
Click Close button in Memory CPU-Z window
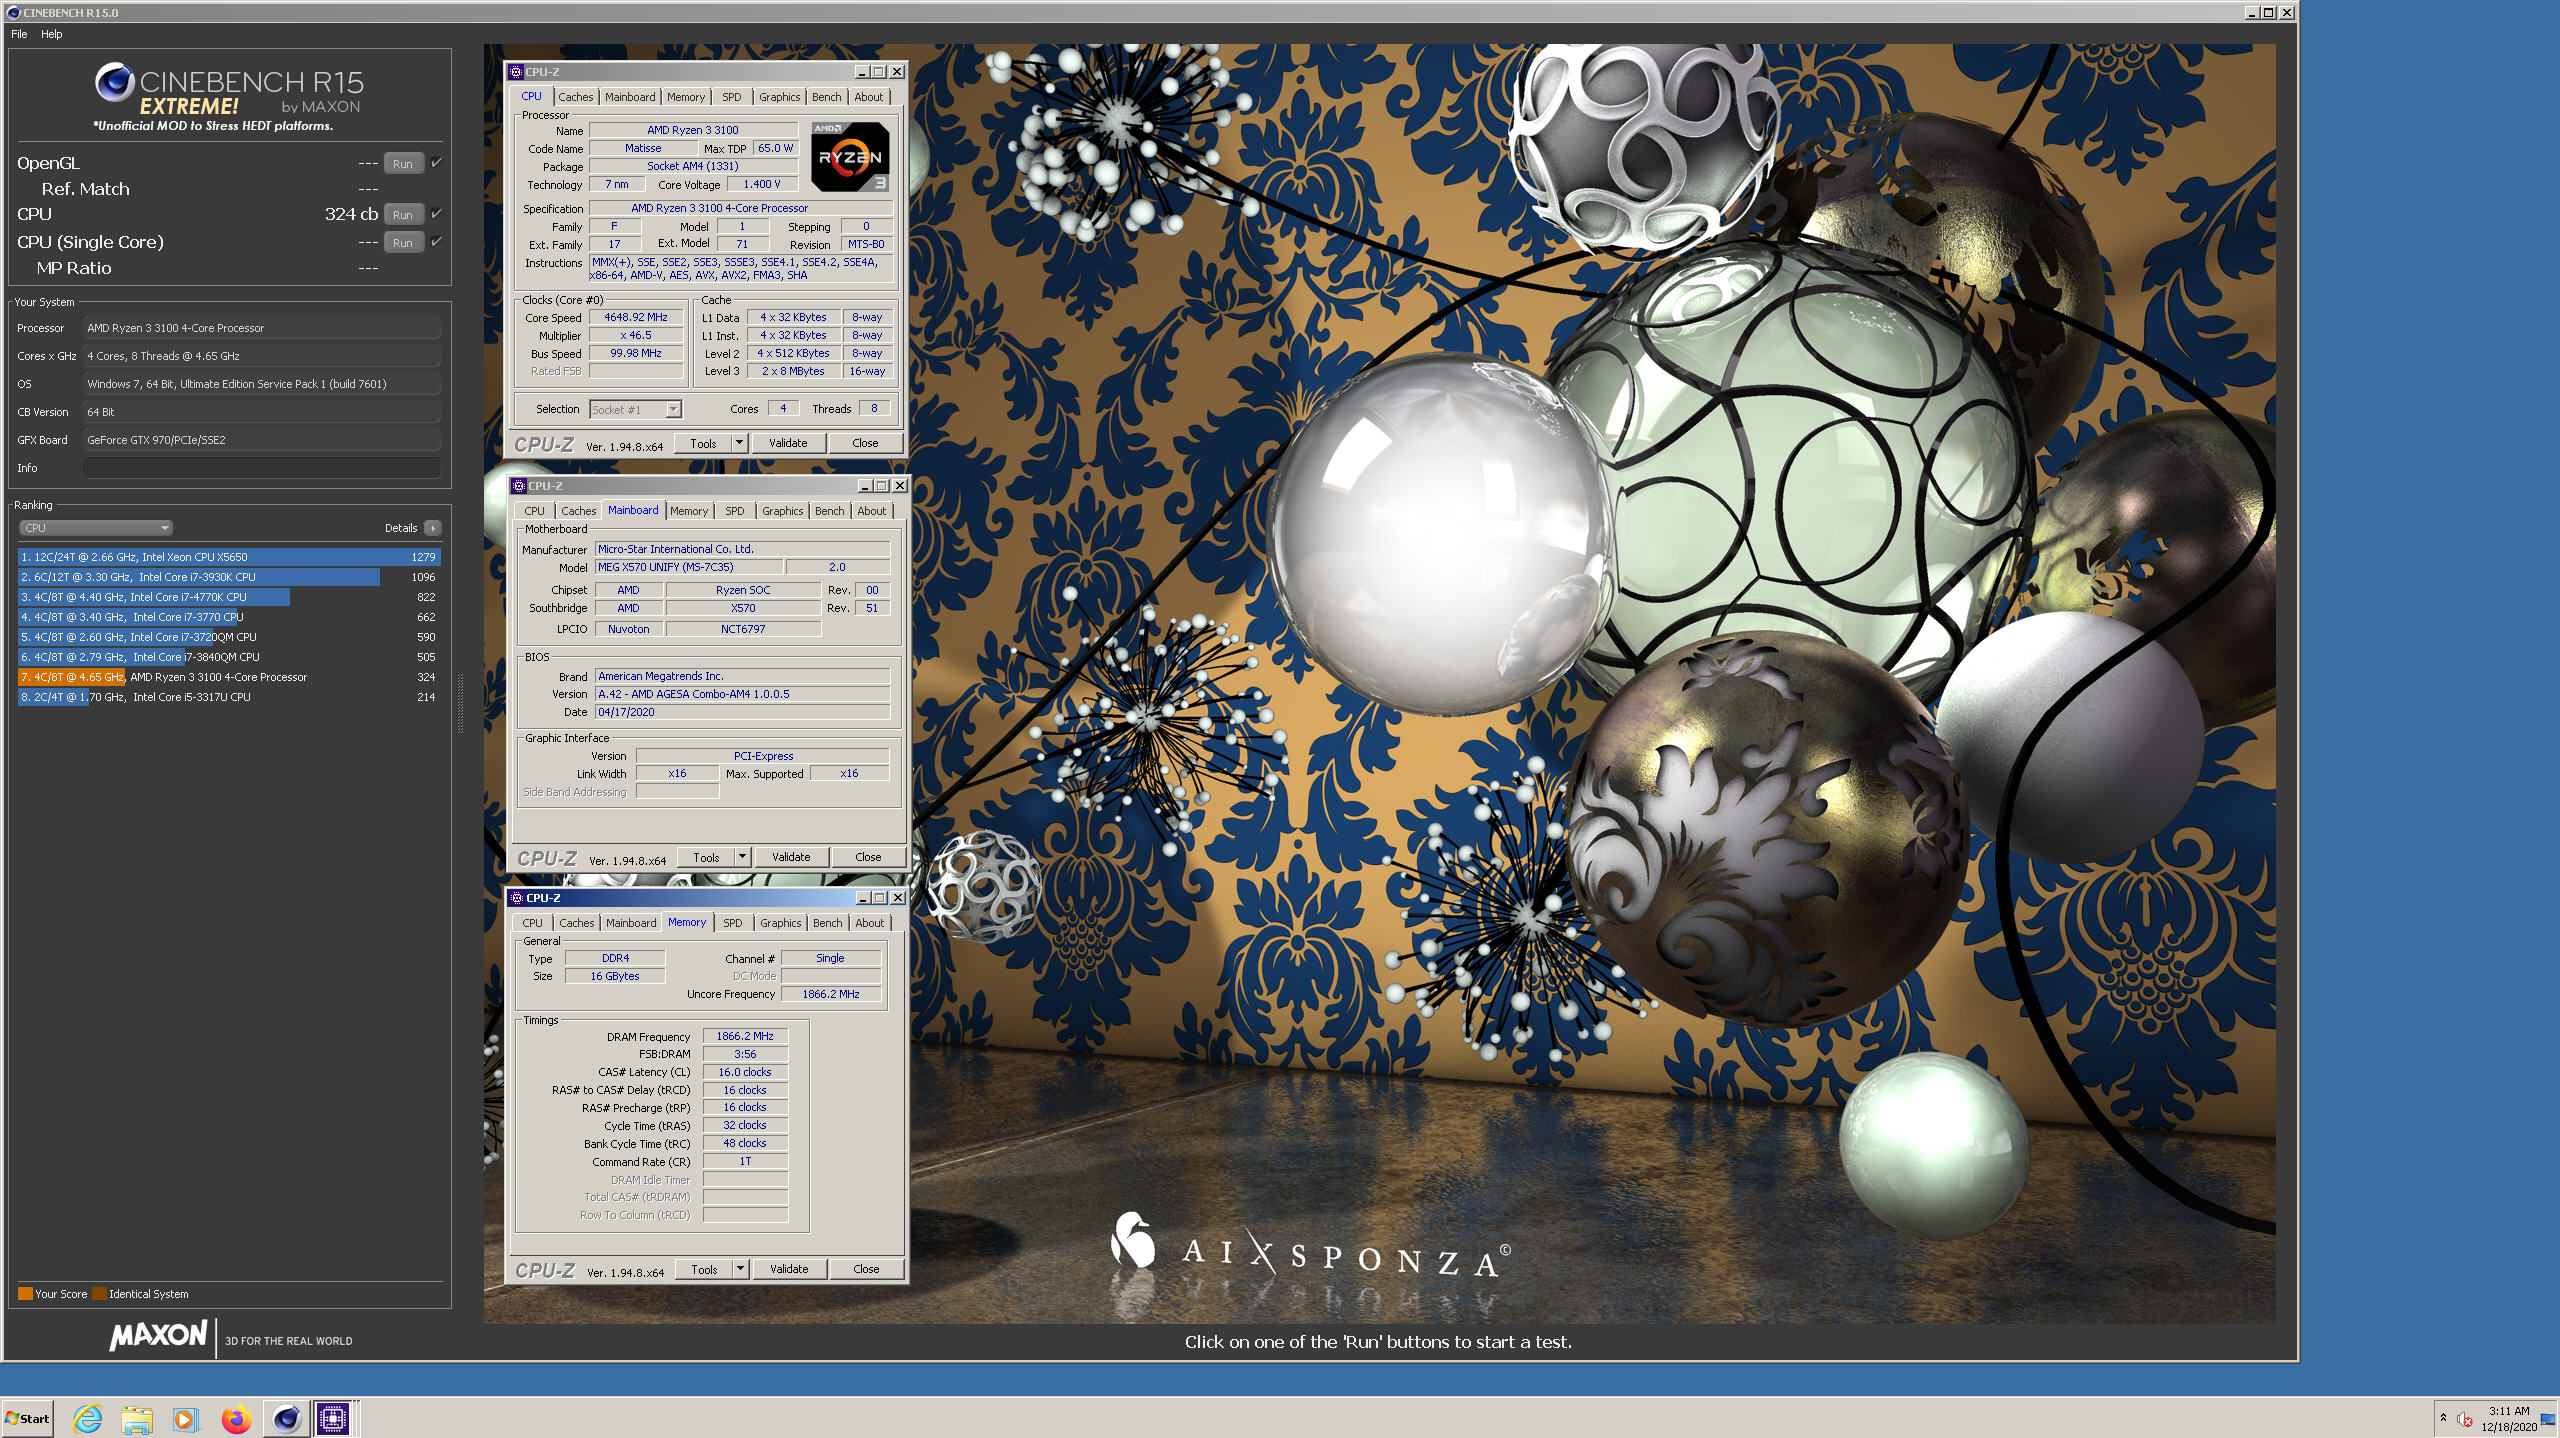866,1269
